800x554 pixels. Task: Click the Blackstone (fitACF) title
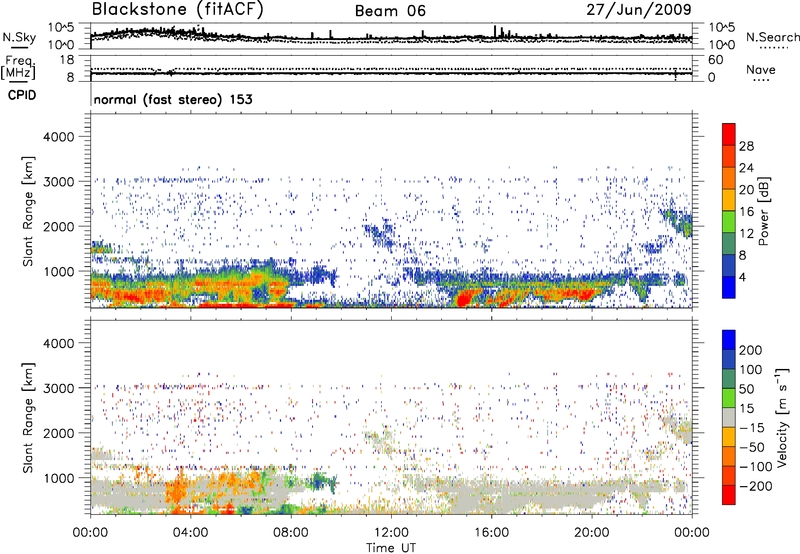click(178, 9)
